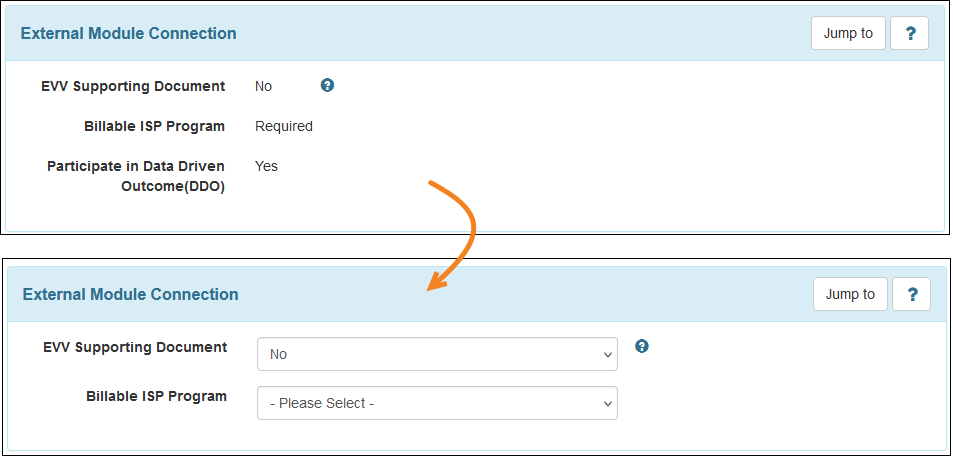Viewport: 953px width, 460px height.
Task: Click the lower panel's "EVV Supporting Document" label
Action: (x=135, y=347)
